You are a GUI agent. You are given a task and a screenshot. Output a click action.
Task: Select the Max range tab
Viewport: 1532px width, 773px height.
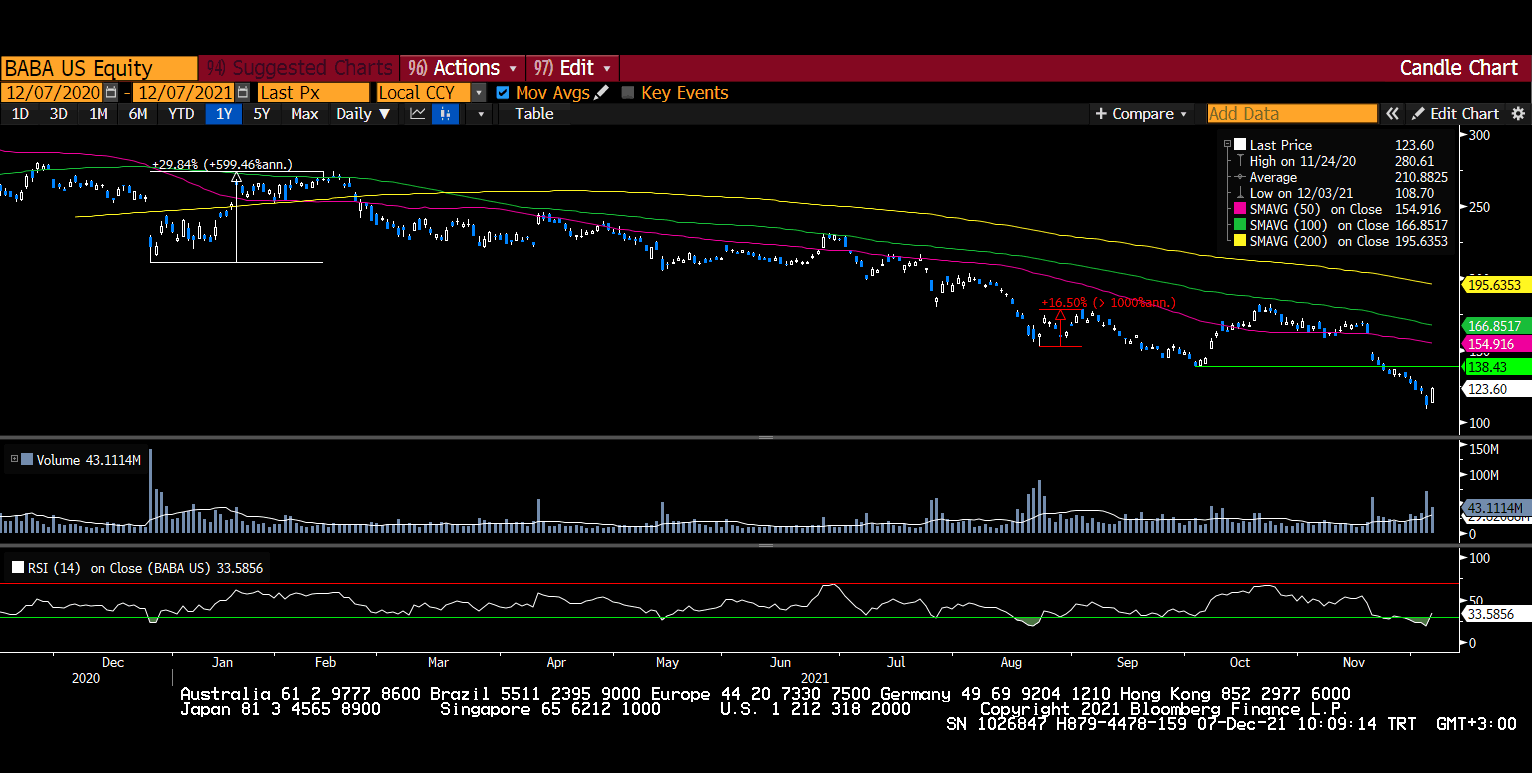305,114
